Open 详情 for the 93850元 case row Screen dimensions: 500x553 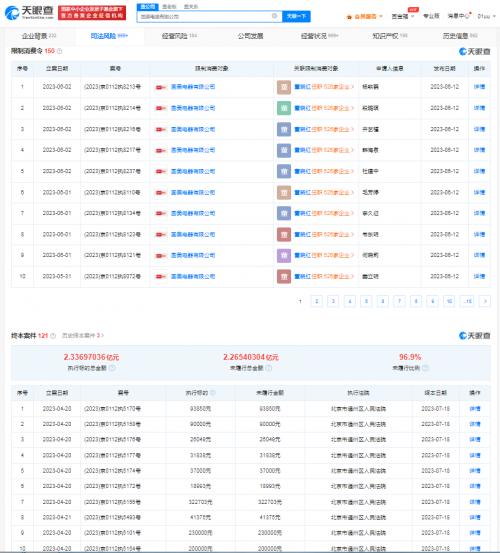(x=475, y=409)
